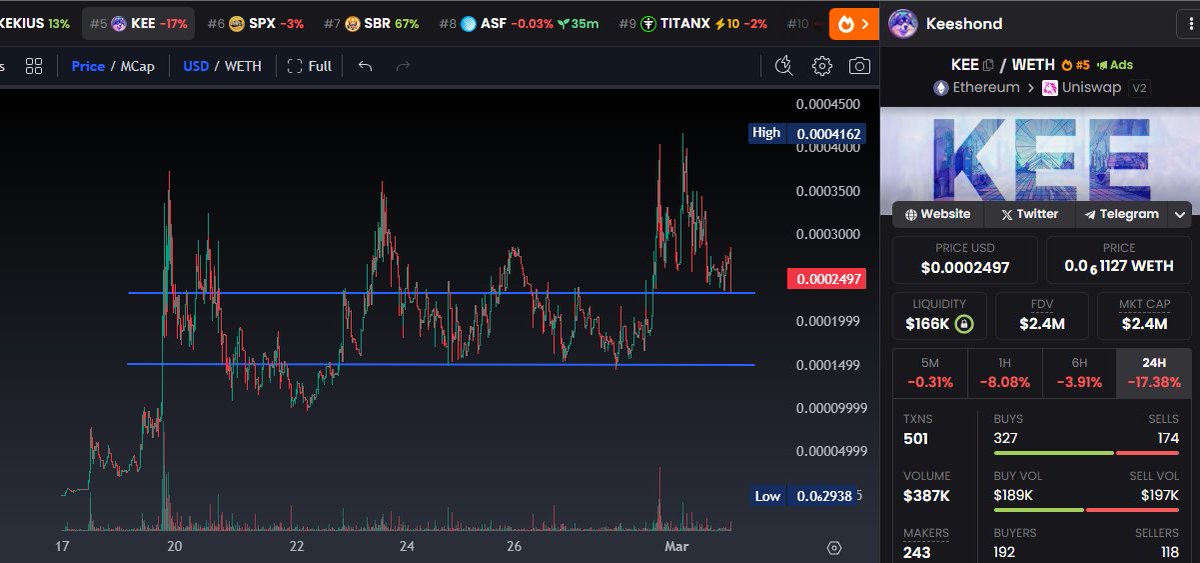Open the multichart grid layout icon
This screenshot has width=1200, height=563.
pos(34,66)
